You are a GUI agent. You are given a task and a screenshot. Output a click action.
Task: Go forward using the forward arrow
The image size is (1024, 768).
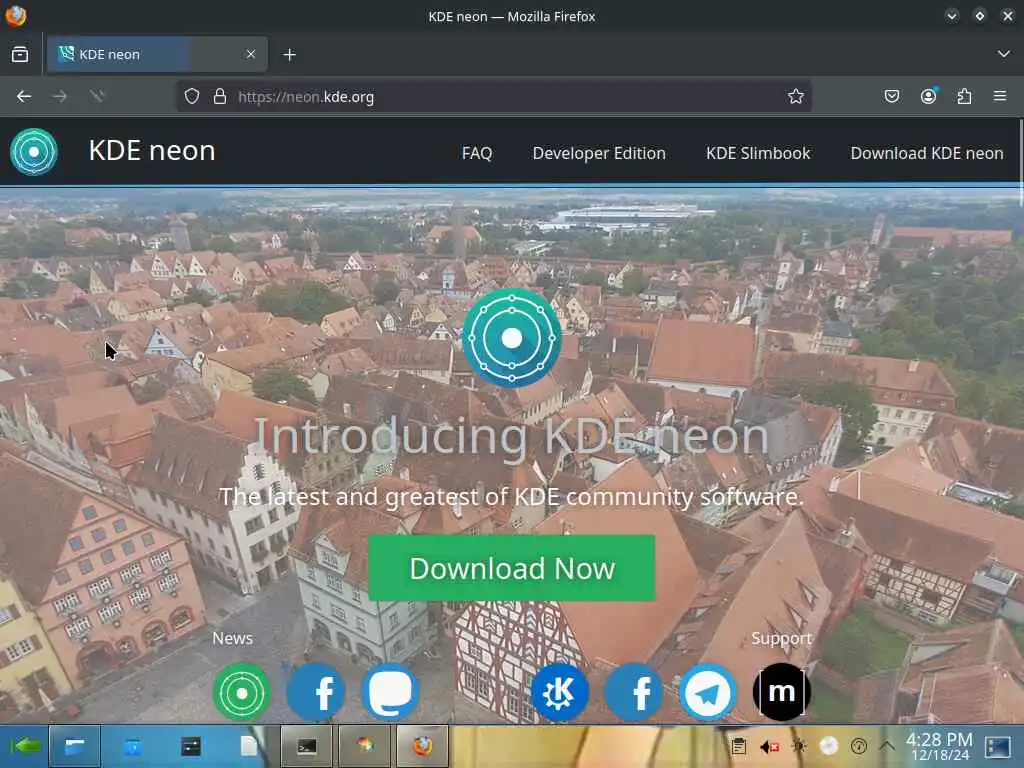(60, 97)
